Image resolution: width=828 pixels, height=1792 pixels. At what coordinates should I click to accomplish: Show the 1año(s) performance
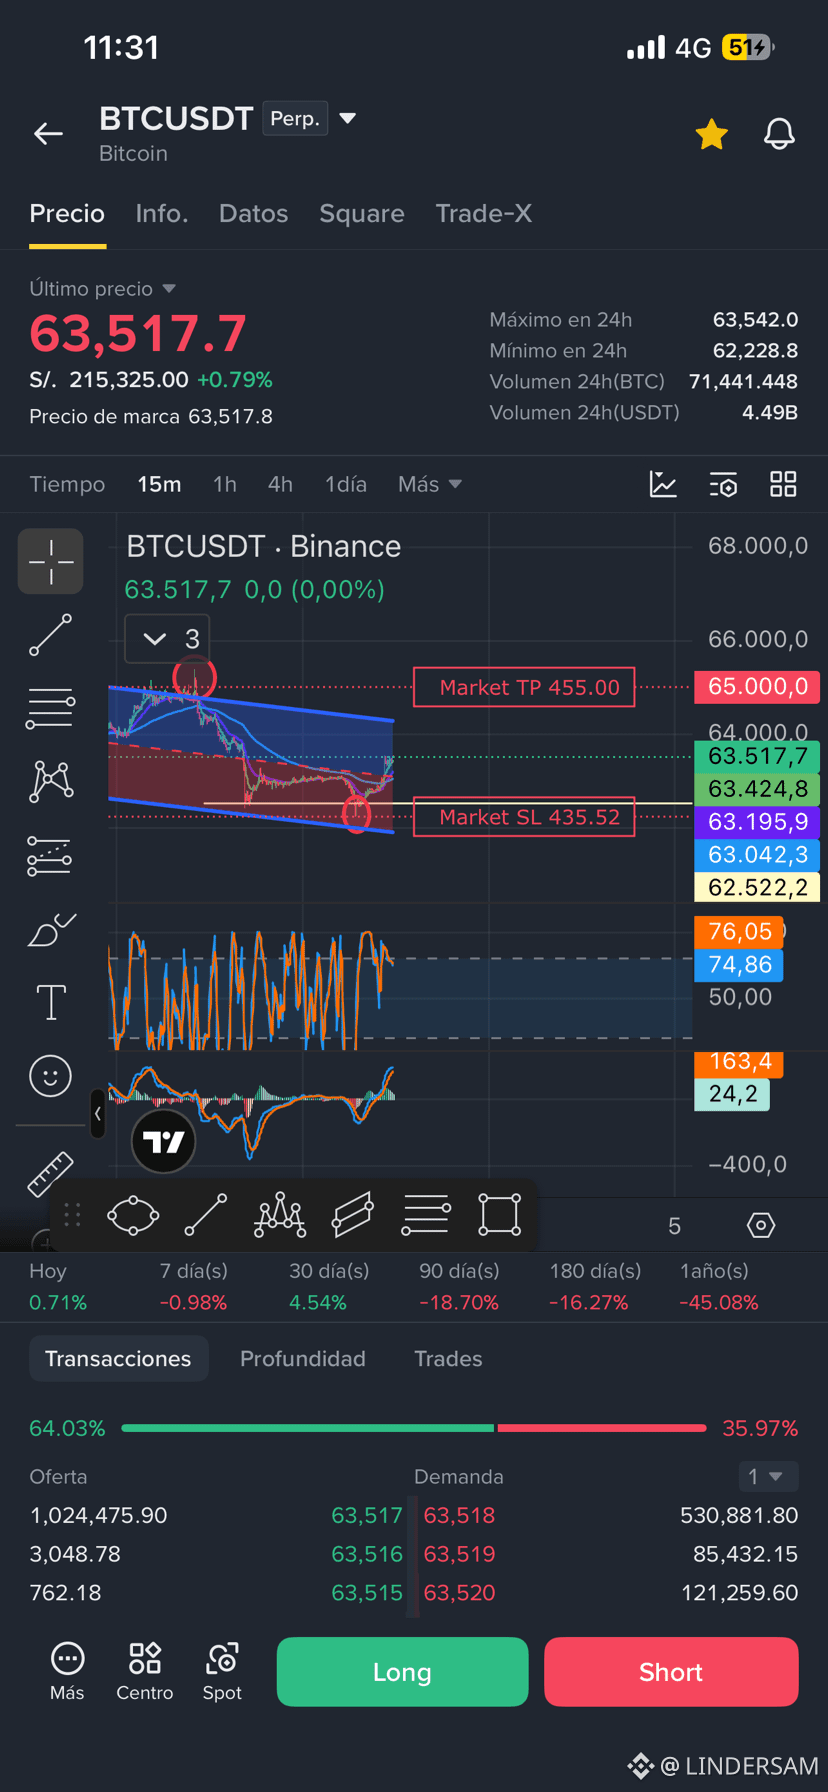coord(719,1286)
